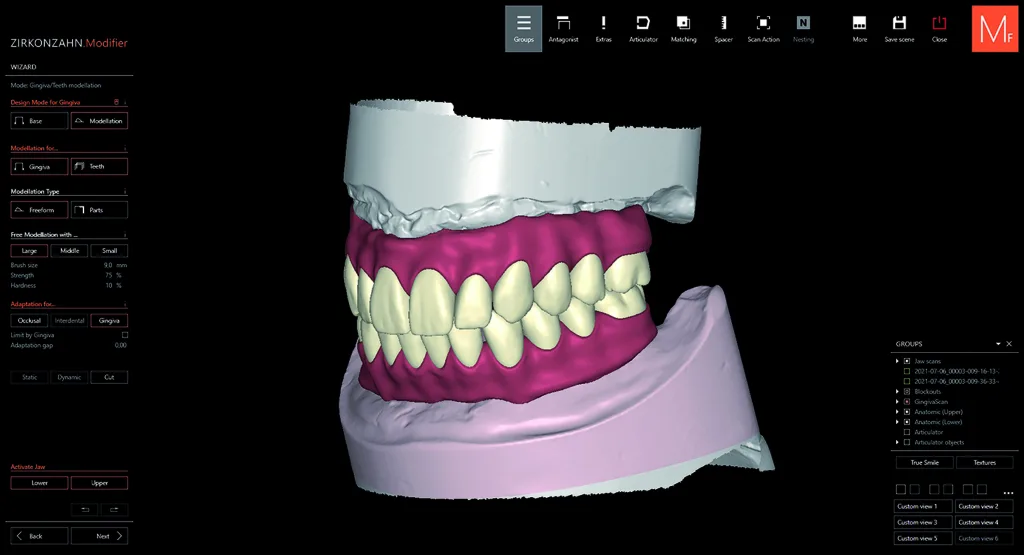Expand the Anatomic (Upper) node
Image resolution: width=1024 pixels, height=555 pixels.
pos(897,412)
